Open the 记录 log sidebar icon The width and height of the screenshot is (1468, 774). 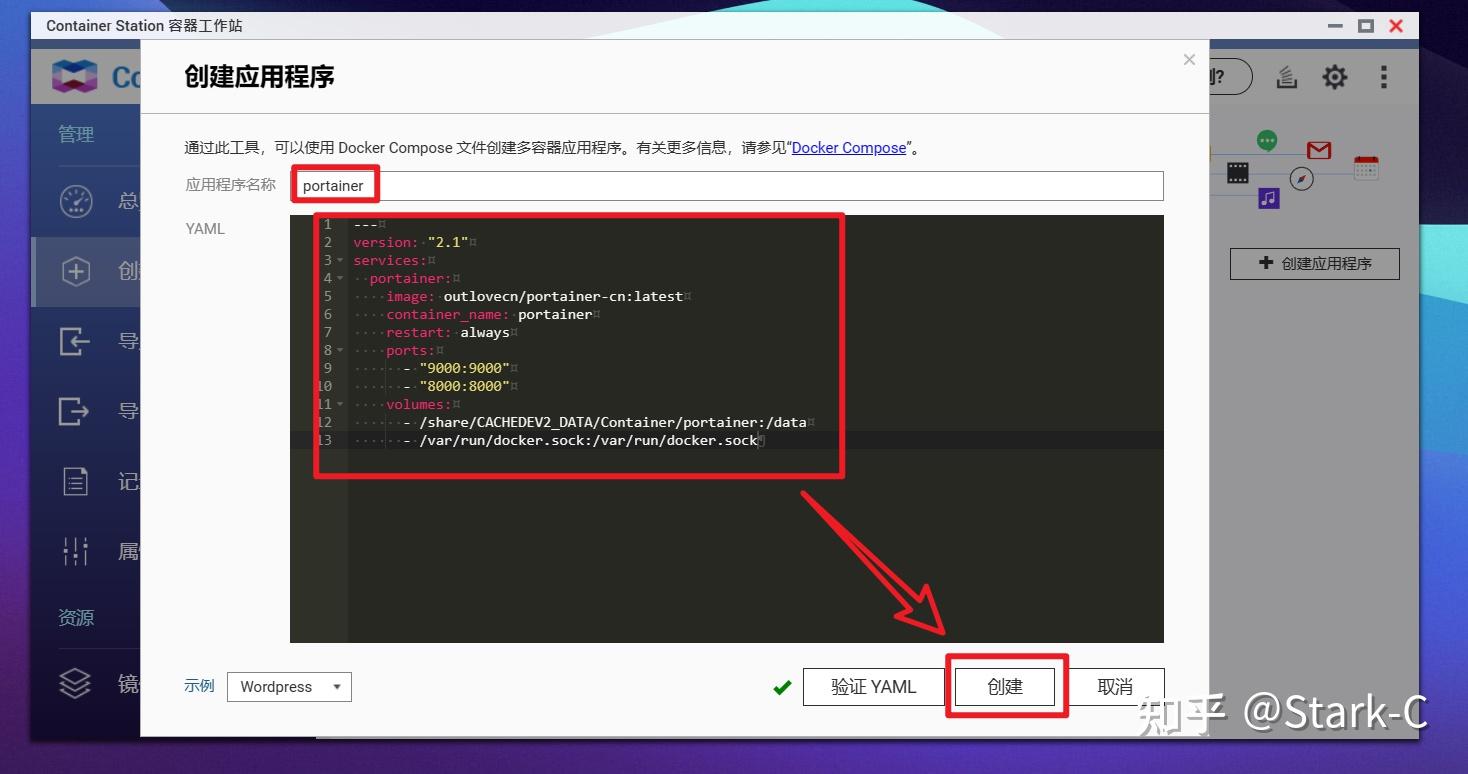pos(75,481)
